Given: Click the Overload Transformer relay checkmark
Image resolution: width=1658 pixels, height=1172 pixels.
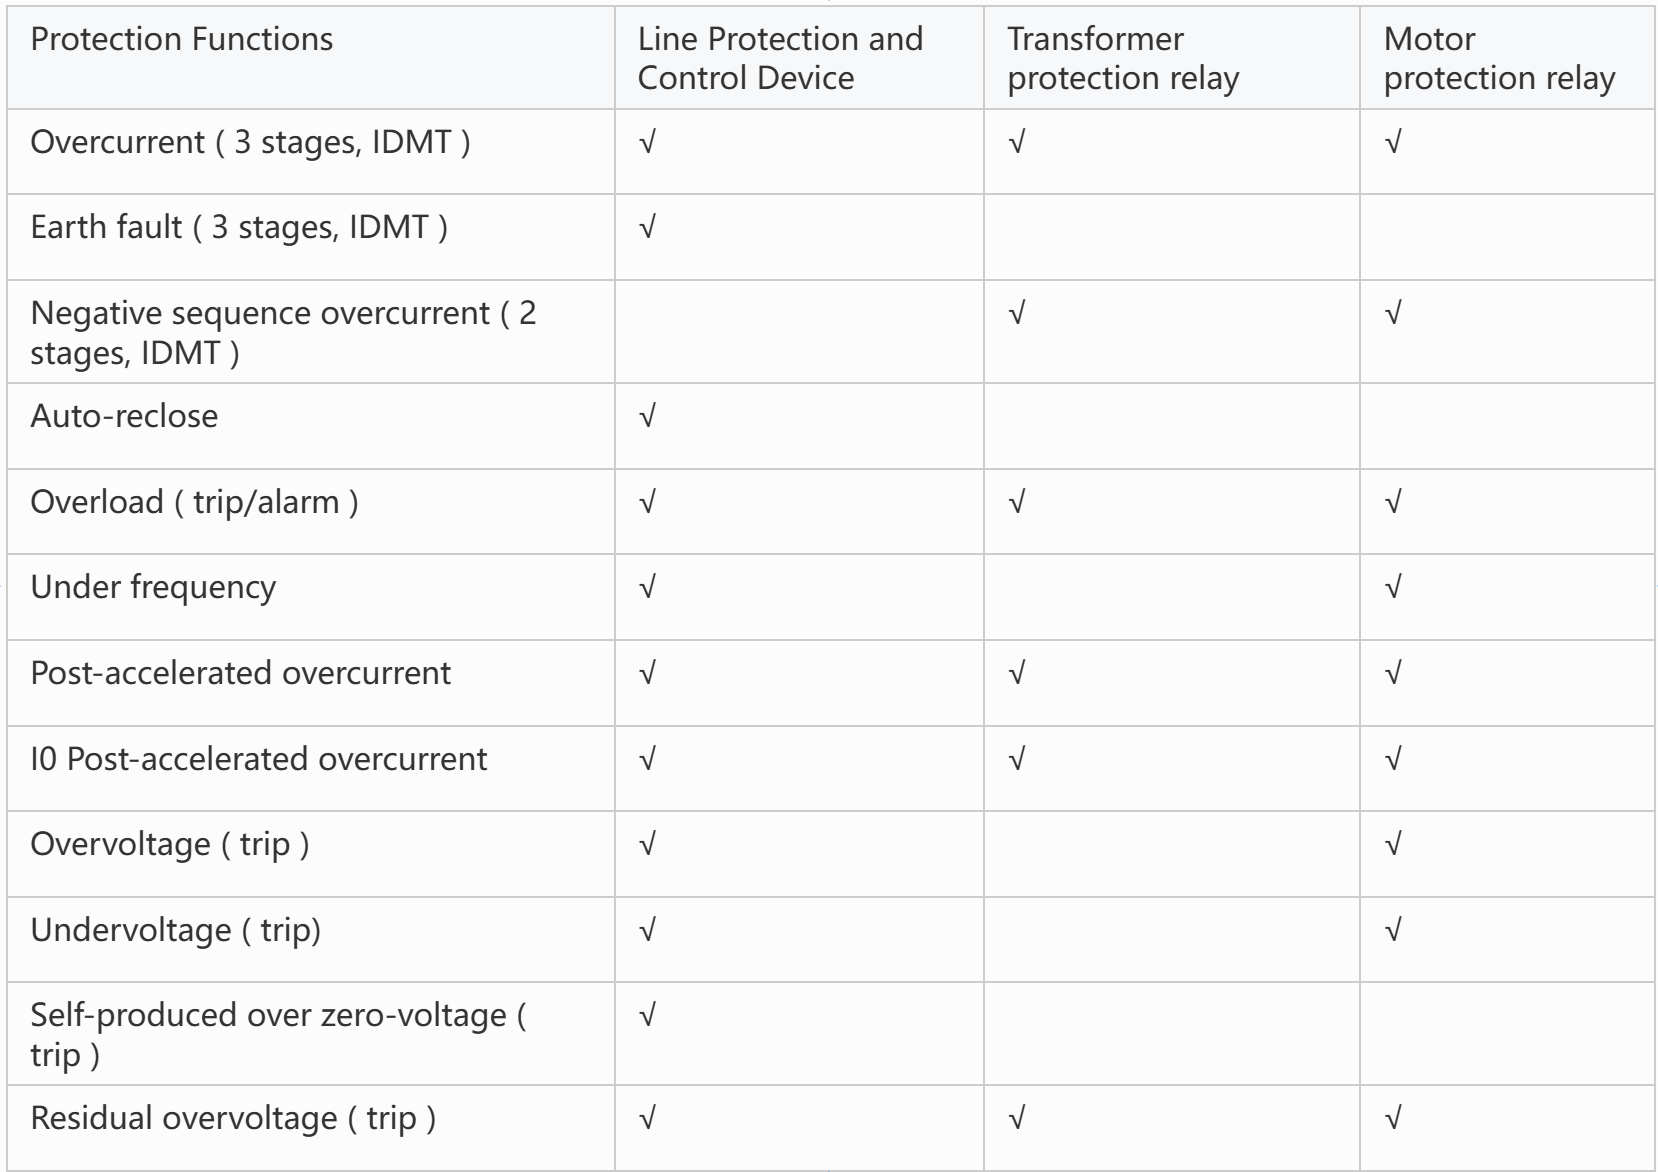Looking at the screenshot, I should pyautogui.click(x=1017, y=501).
